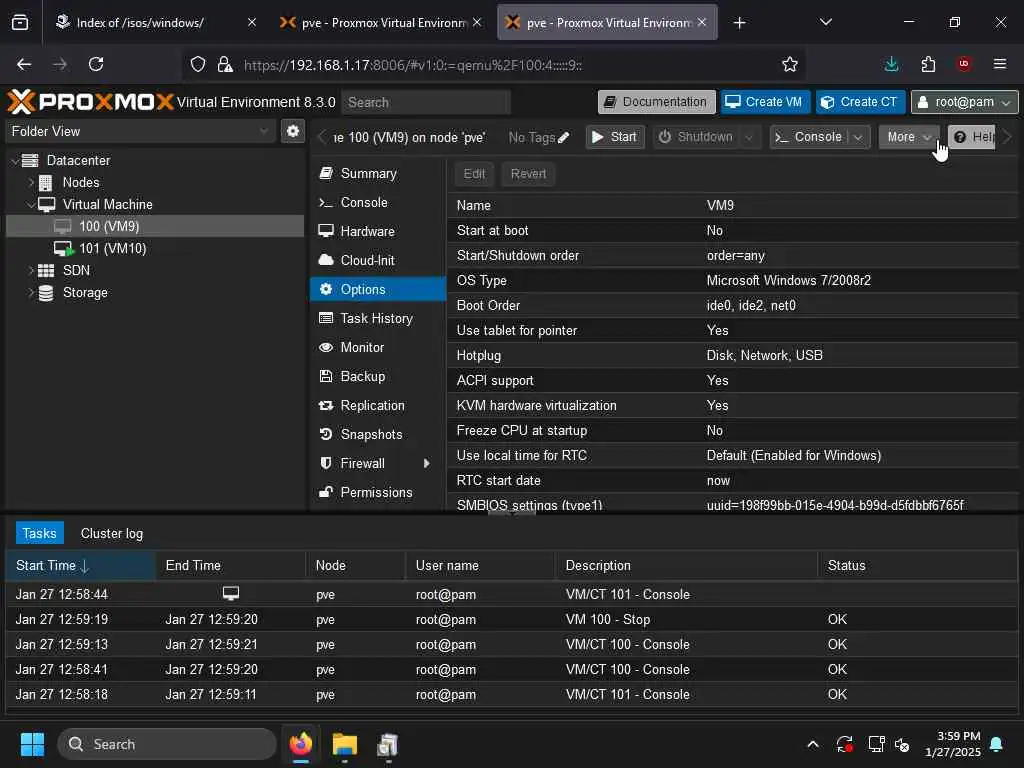The width and height of the screenshot is (1024, 768).
Task: Select the Use tablet for pointer row
Action: coord(735,330)
